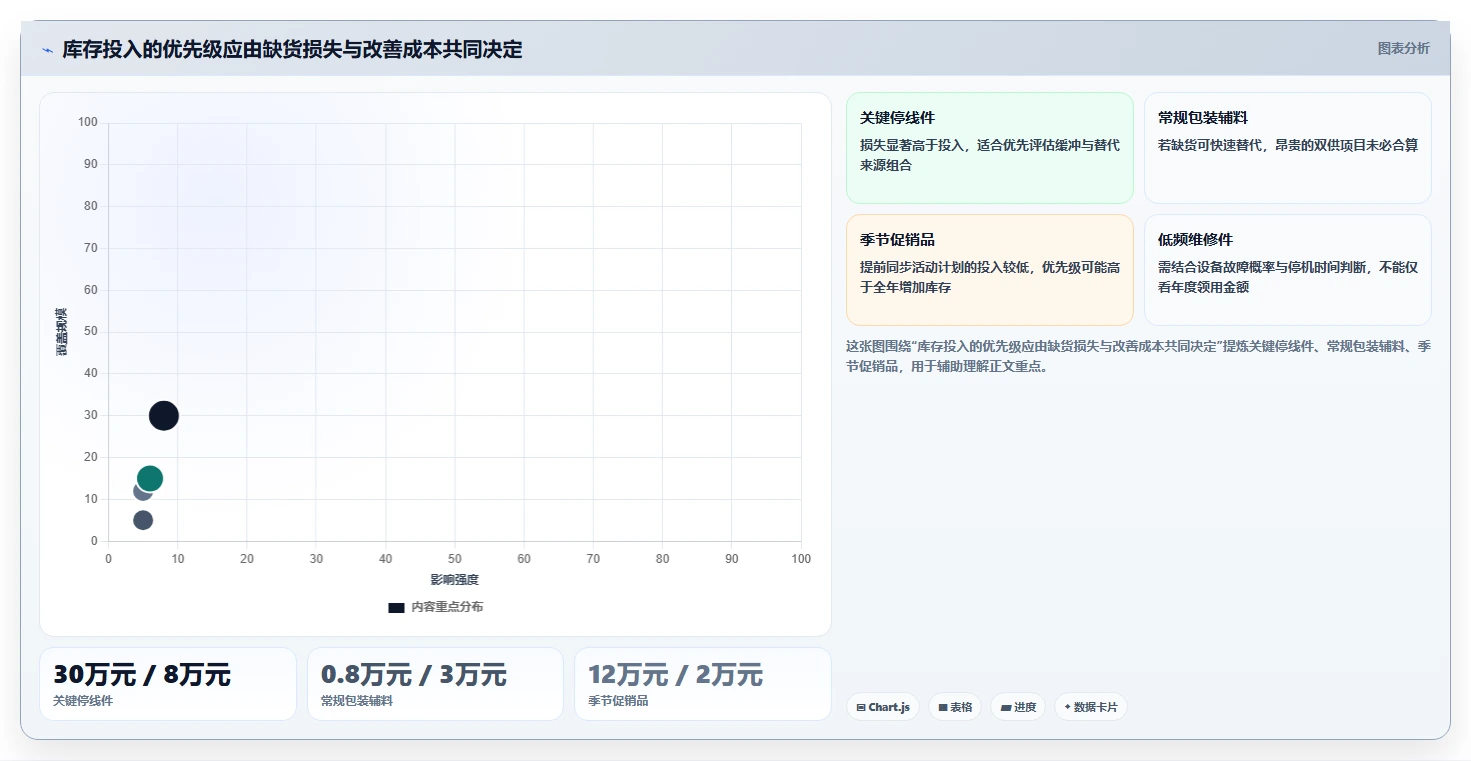Image resolution: width=1471 pixels, height=761 pixels.
Task: Open the 季节促销品 orange card
Action: [x=990, y=270]
